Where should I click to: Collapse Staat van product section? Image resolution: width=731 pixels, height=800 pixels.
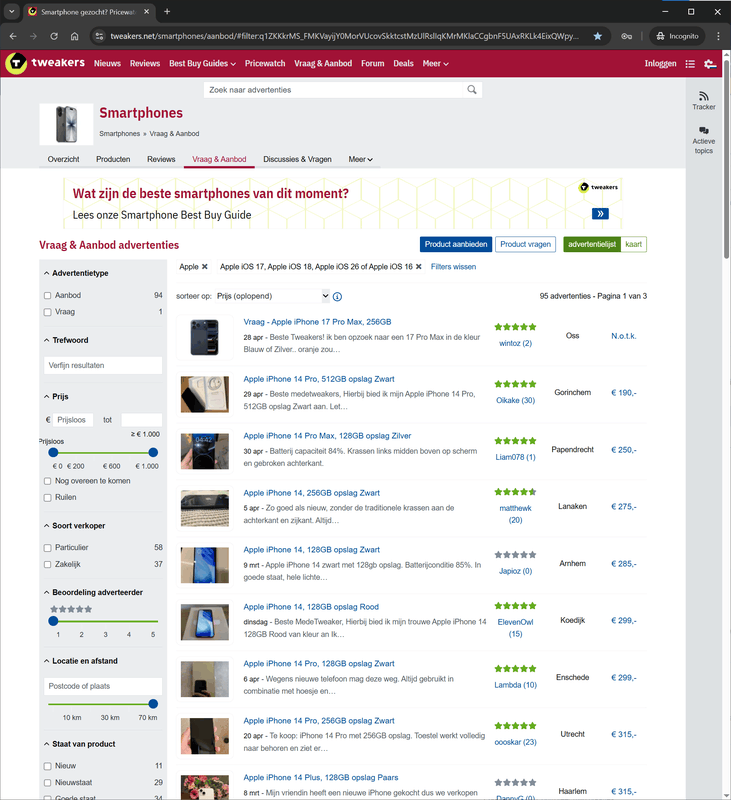80,744
